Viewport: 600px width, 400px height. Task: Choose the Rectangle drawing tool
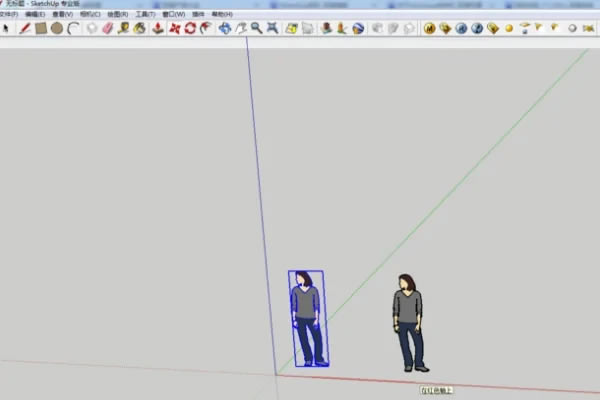click(x=41, y=28)
